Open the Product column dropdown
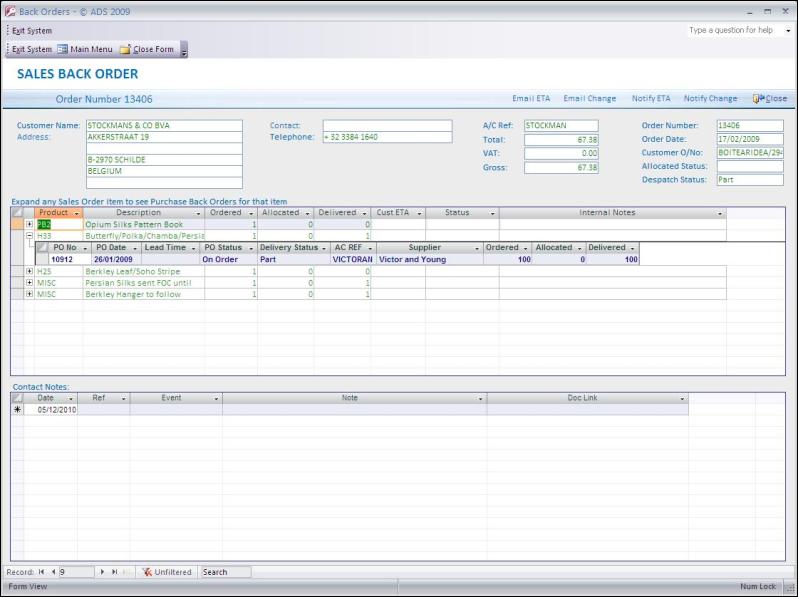This screenshot has height=597, width=798. pyautogui.click(x=77, y=213)
